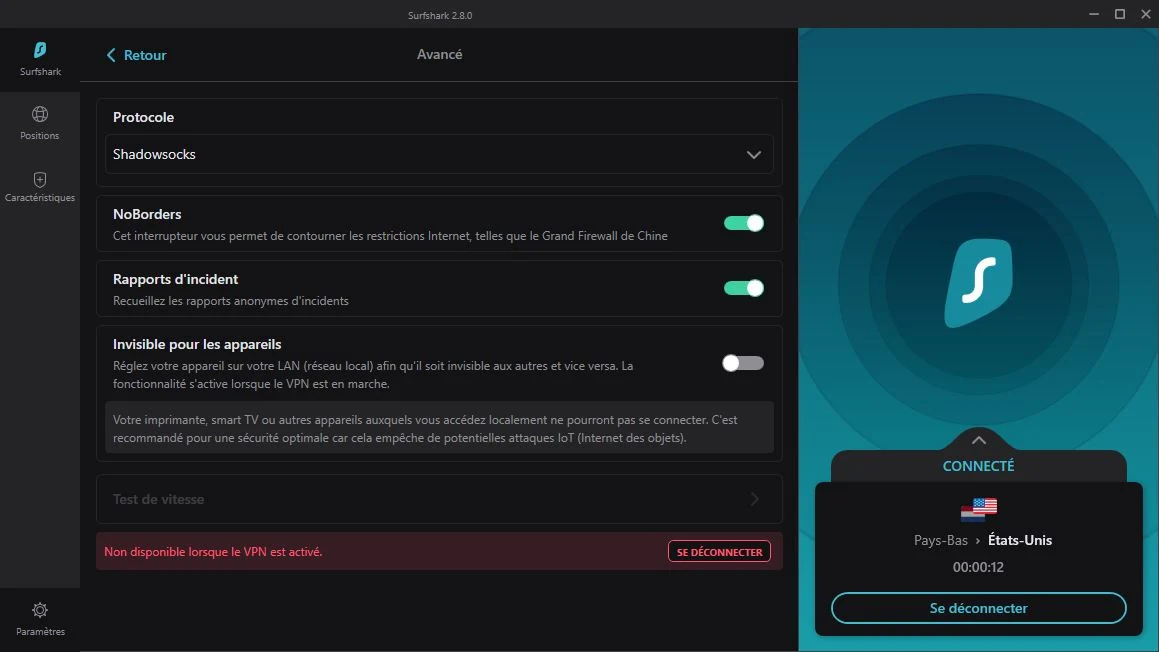Screen dimensions: 1159x652
Task: Click the large Se déconnecter button
Action: (x=979, y=608)
